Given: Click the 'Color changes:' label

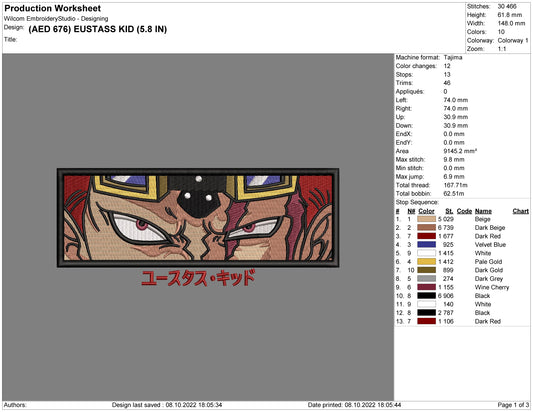Looking at the screenshot, I should point(416,66).
